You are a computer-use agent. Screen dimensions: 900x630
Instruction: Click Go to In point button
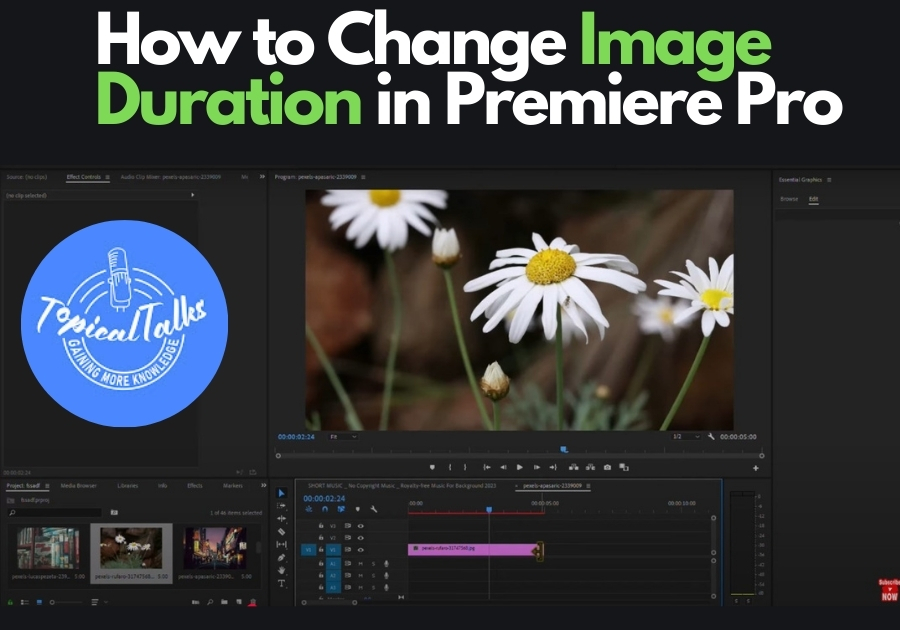pyautogui.click(x=487, y=467)
